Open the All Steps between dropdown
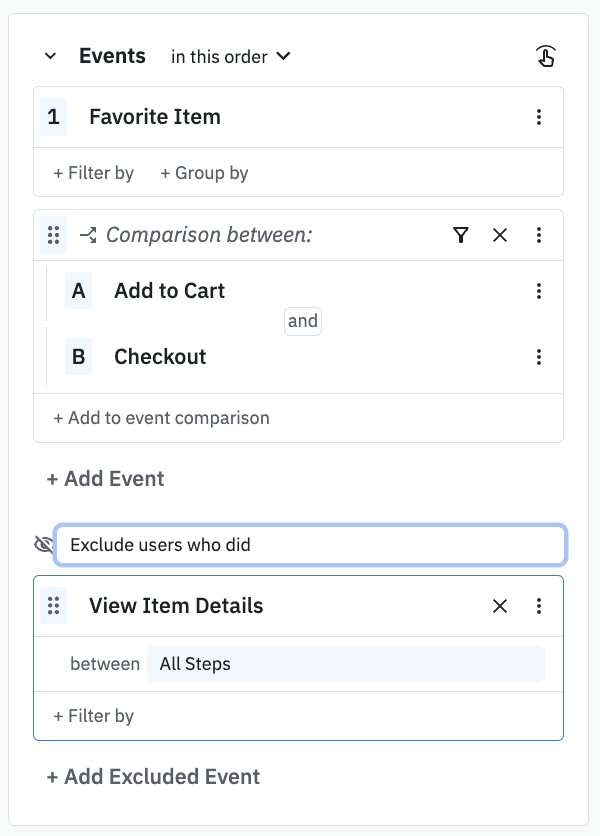Image resolution: width=600 pixels, height=836 pixels. [345, 664]
